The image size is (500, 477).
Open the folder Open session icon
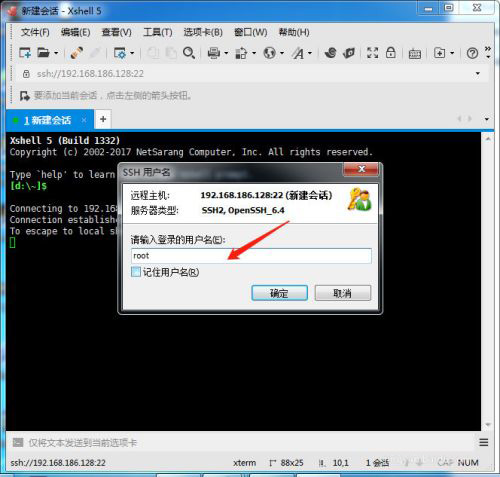click(x=43, y=53)
